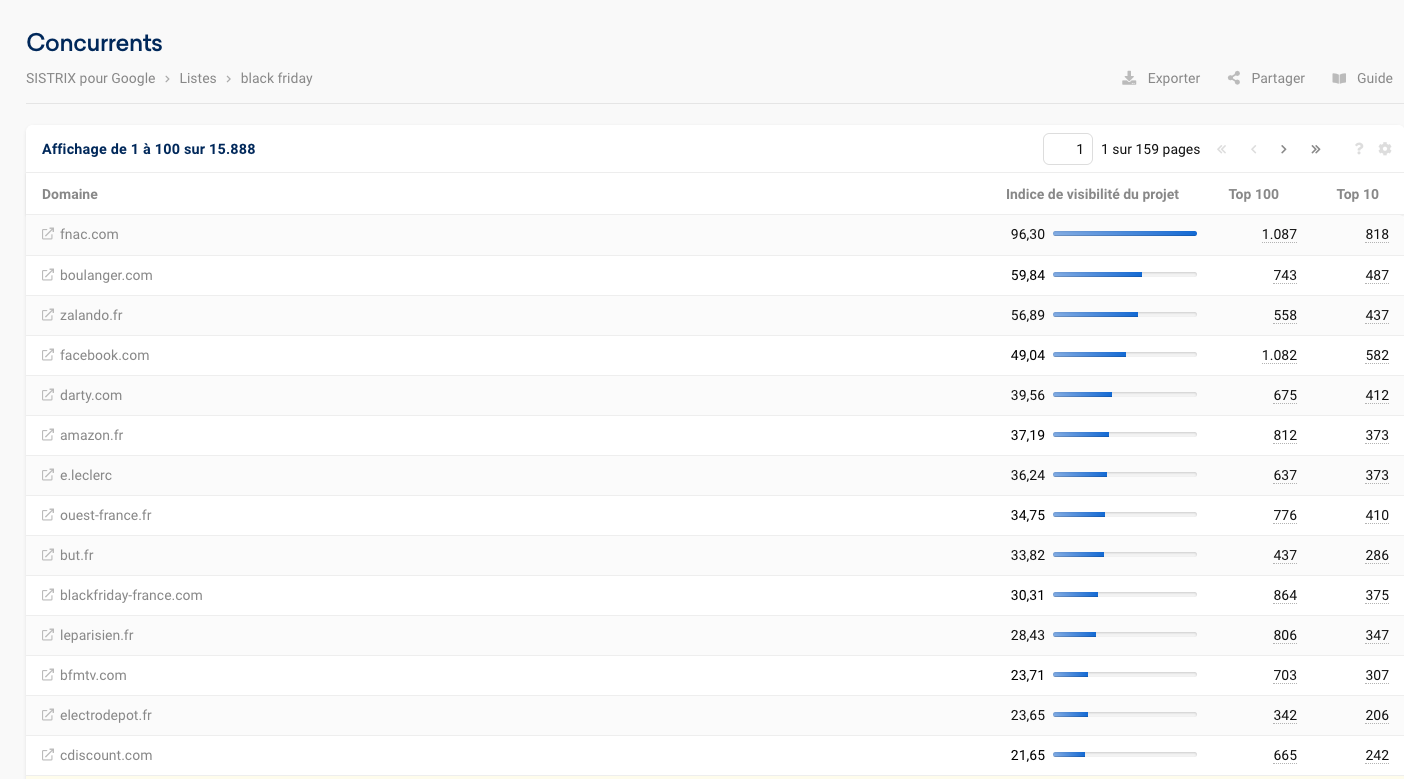Click Top 100 value 1.082 for facebook.com
1404x779 pixels.
1279,355
